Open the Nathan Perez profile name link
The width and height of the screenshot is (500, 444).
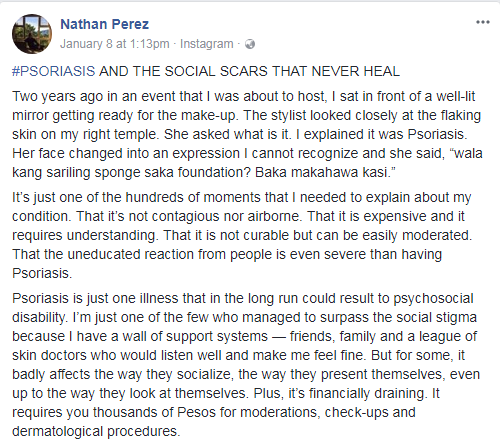pyautogui.click(x=105, y=24)
